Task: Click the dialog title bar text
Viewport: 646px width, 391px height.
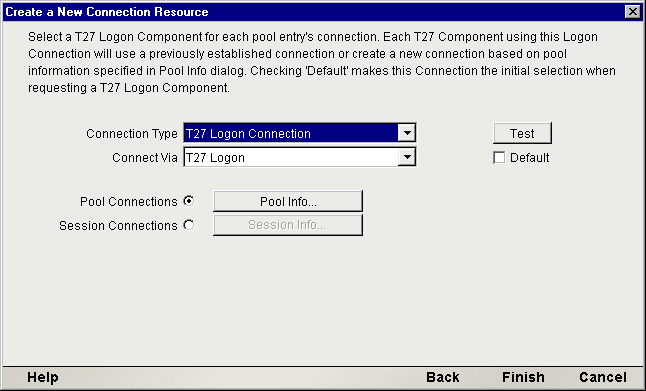Action: [x=107, y=12]
